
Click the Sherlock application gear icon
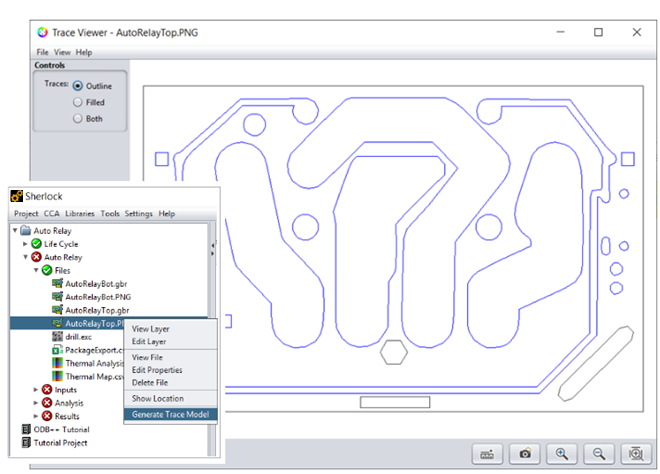(16, 196)
